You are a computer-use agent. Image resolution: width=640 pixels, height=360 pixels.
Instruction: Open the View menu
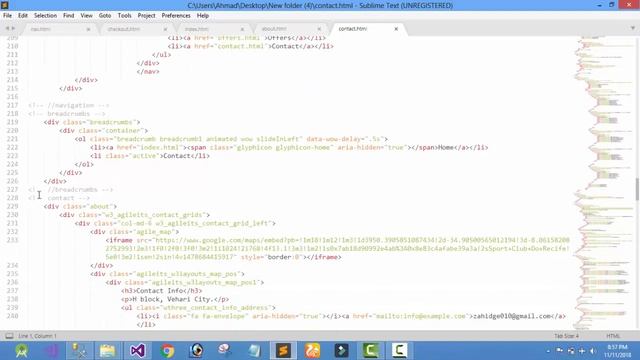pyautogui.click(x=86, y=16)
